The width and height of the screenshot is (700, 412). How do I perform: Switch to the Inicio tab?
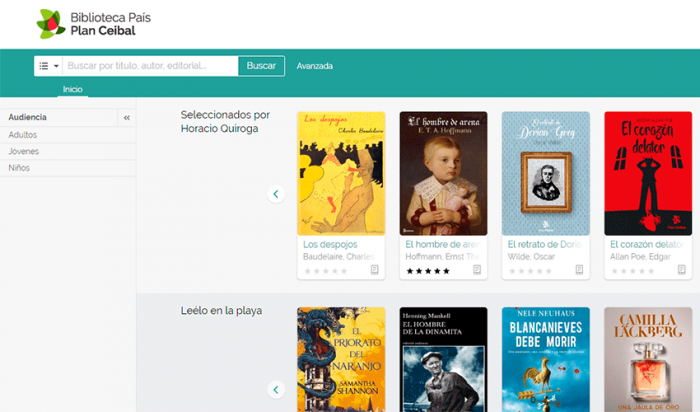[x=72, y=89]
